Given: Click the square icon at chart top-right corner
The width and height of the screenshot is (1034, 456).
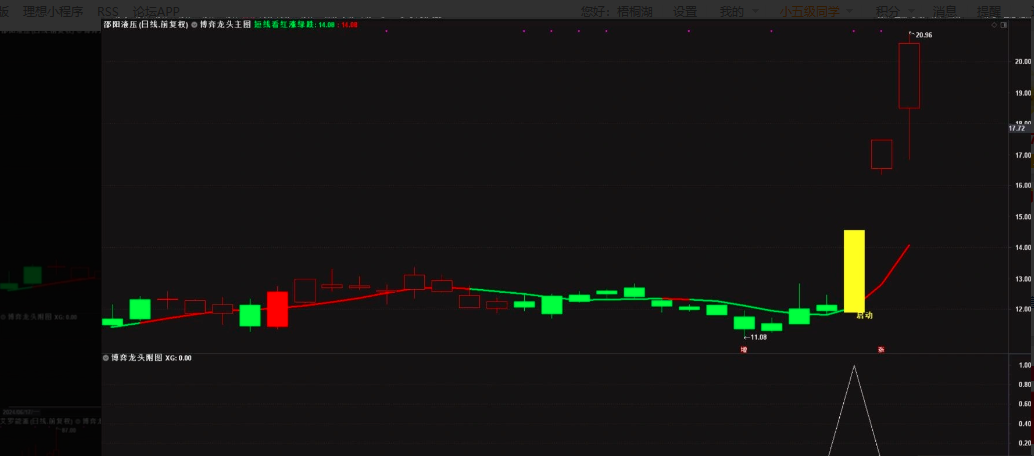Looking at the screenshot, I should pos(1003,25).
